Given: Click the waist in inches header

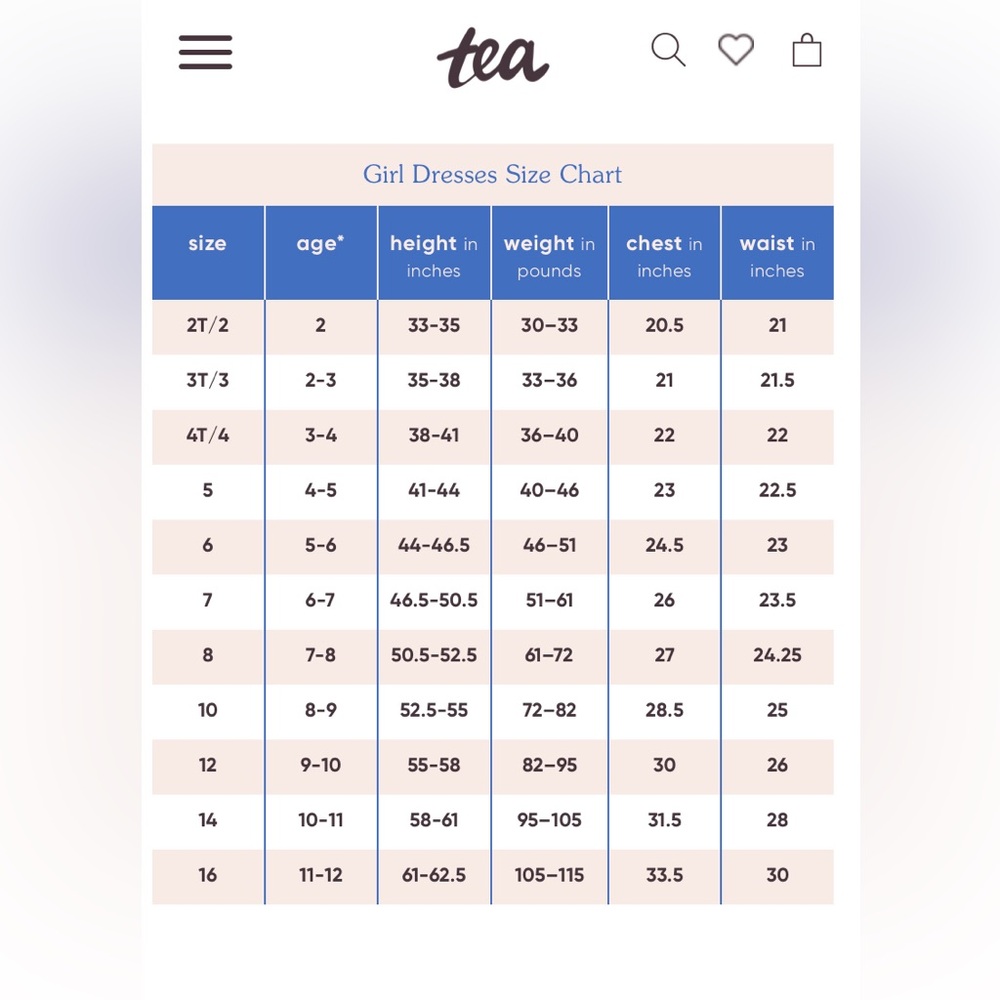Looking at the screenshot, I should point(777,253).
